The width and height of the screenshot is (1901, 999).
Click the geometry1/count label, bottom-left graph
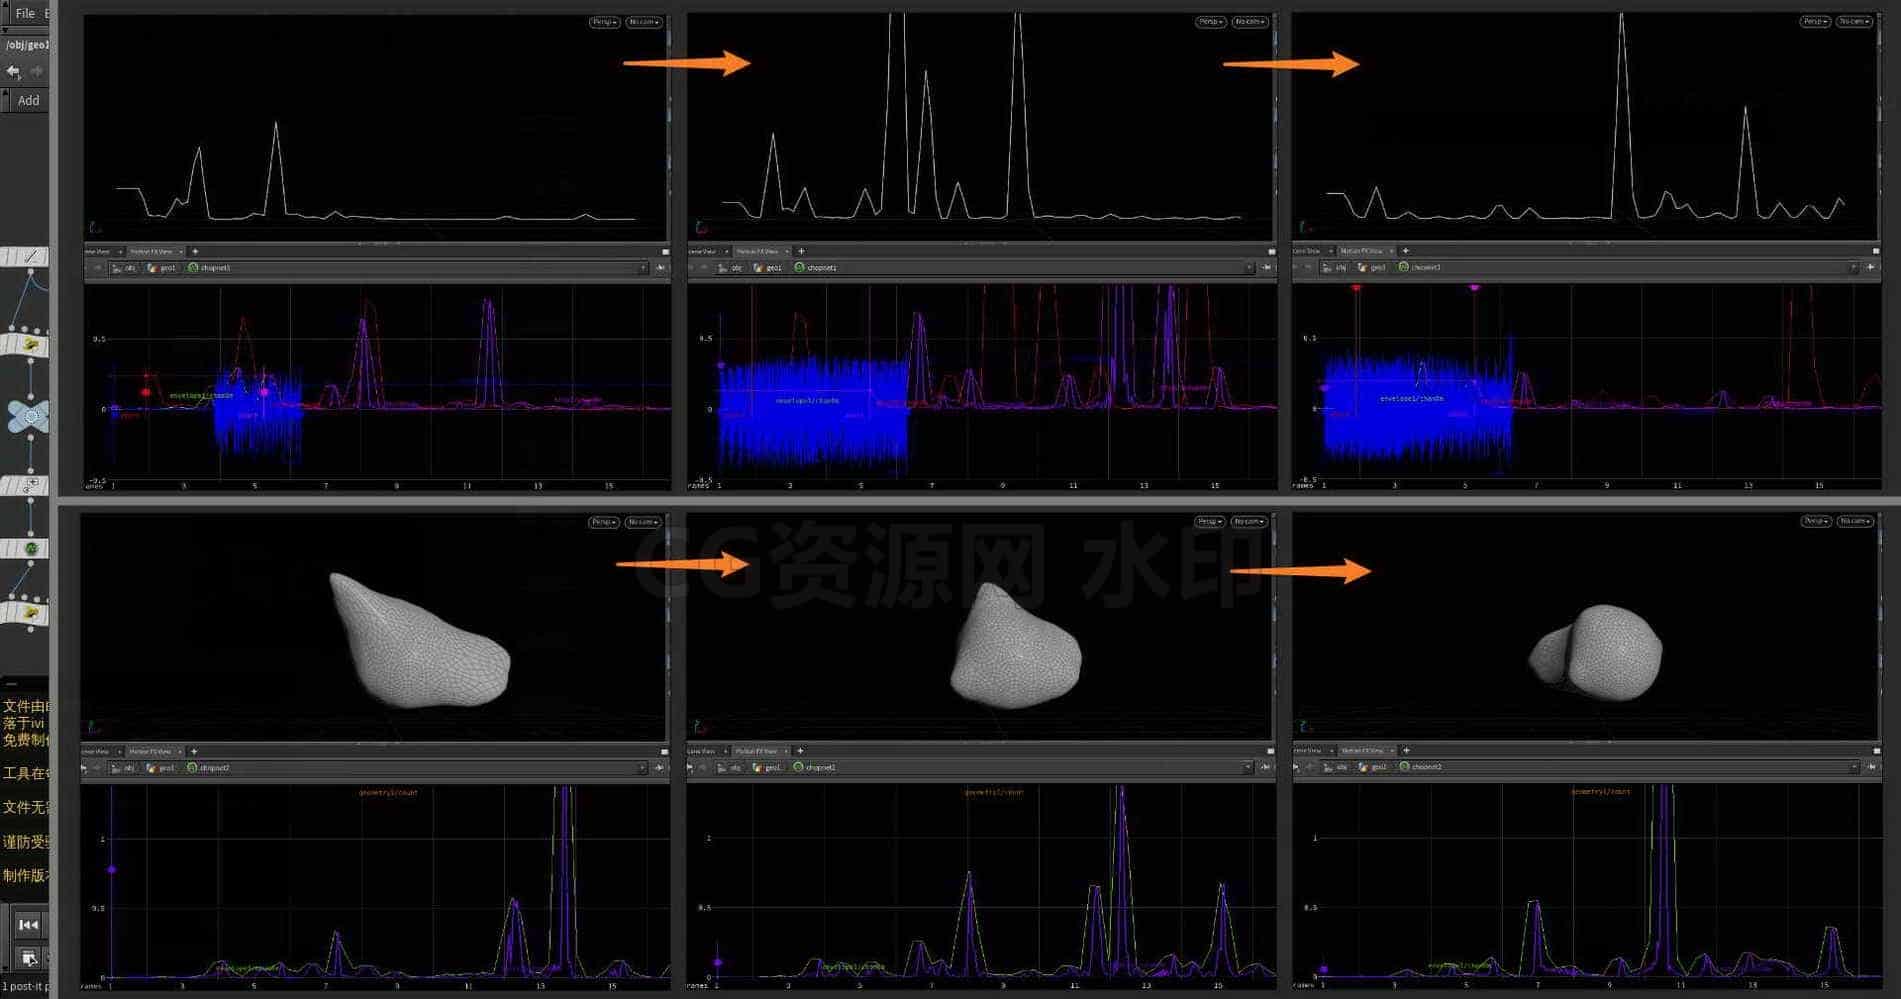click(x=388, y=793)
